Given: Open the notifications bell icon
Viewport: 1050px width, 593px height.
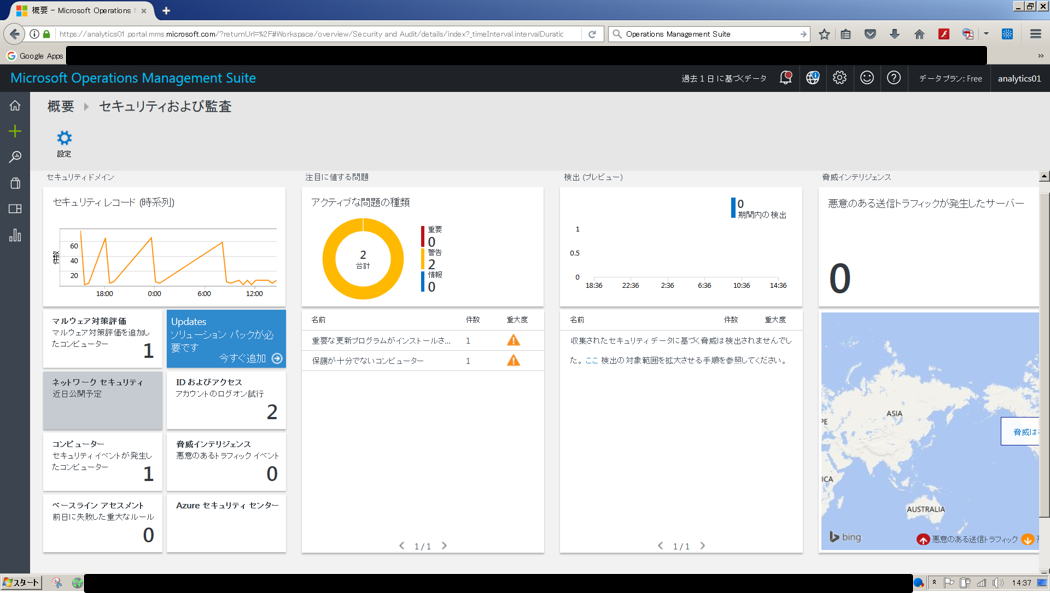Looking at the screenshot, I should pyautogui.click(x=785, y=78).
